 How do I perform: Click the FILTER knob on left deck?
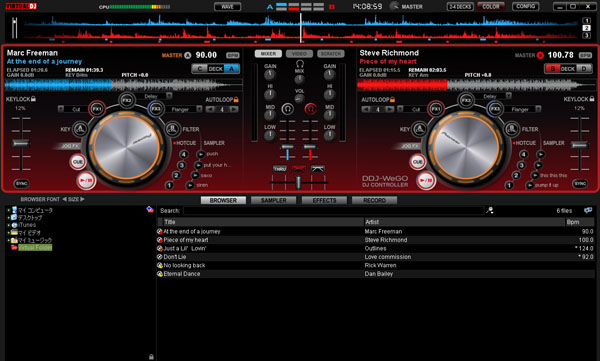[173, 129]
